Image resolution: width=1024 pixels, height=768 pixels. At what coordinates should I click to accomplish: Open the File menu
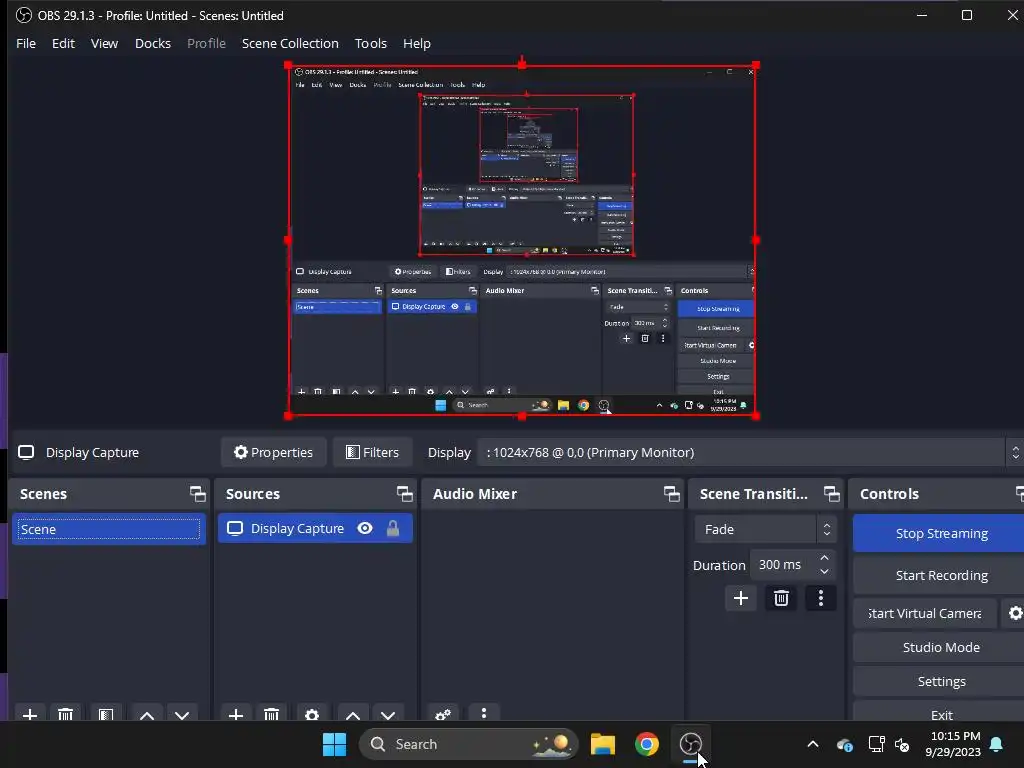26,43
